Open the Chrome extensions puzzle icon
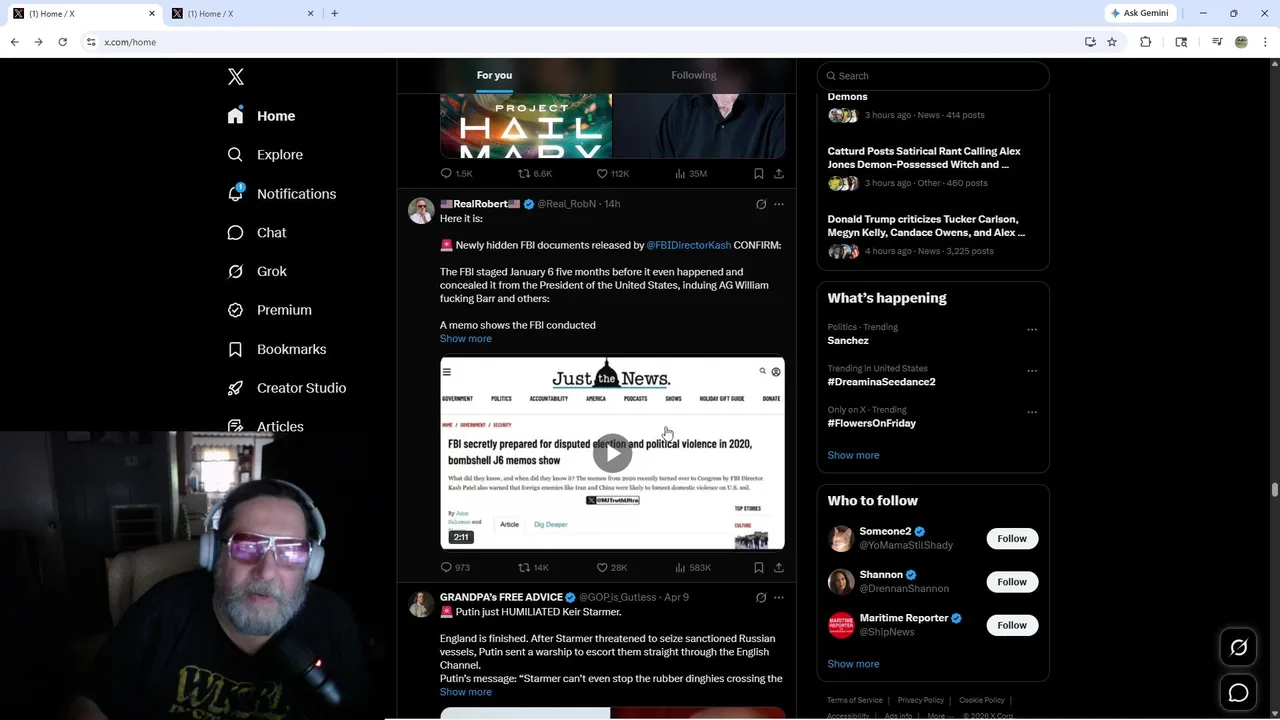 [x=1146, y=42]
